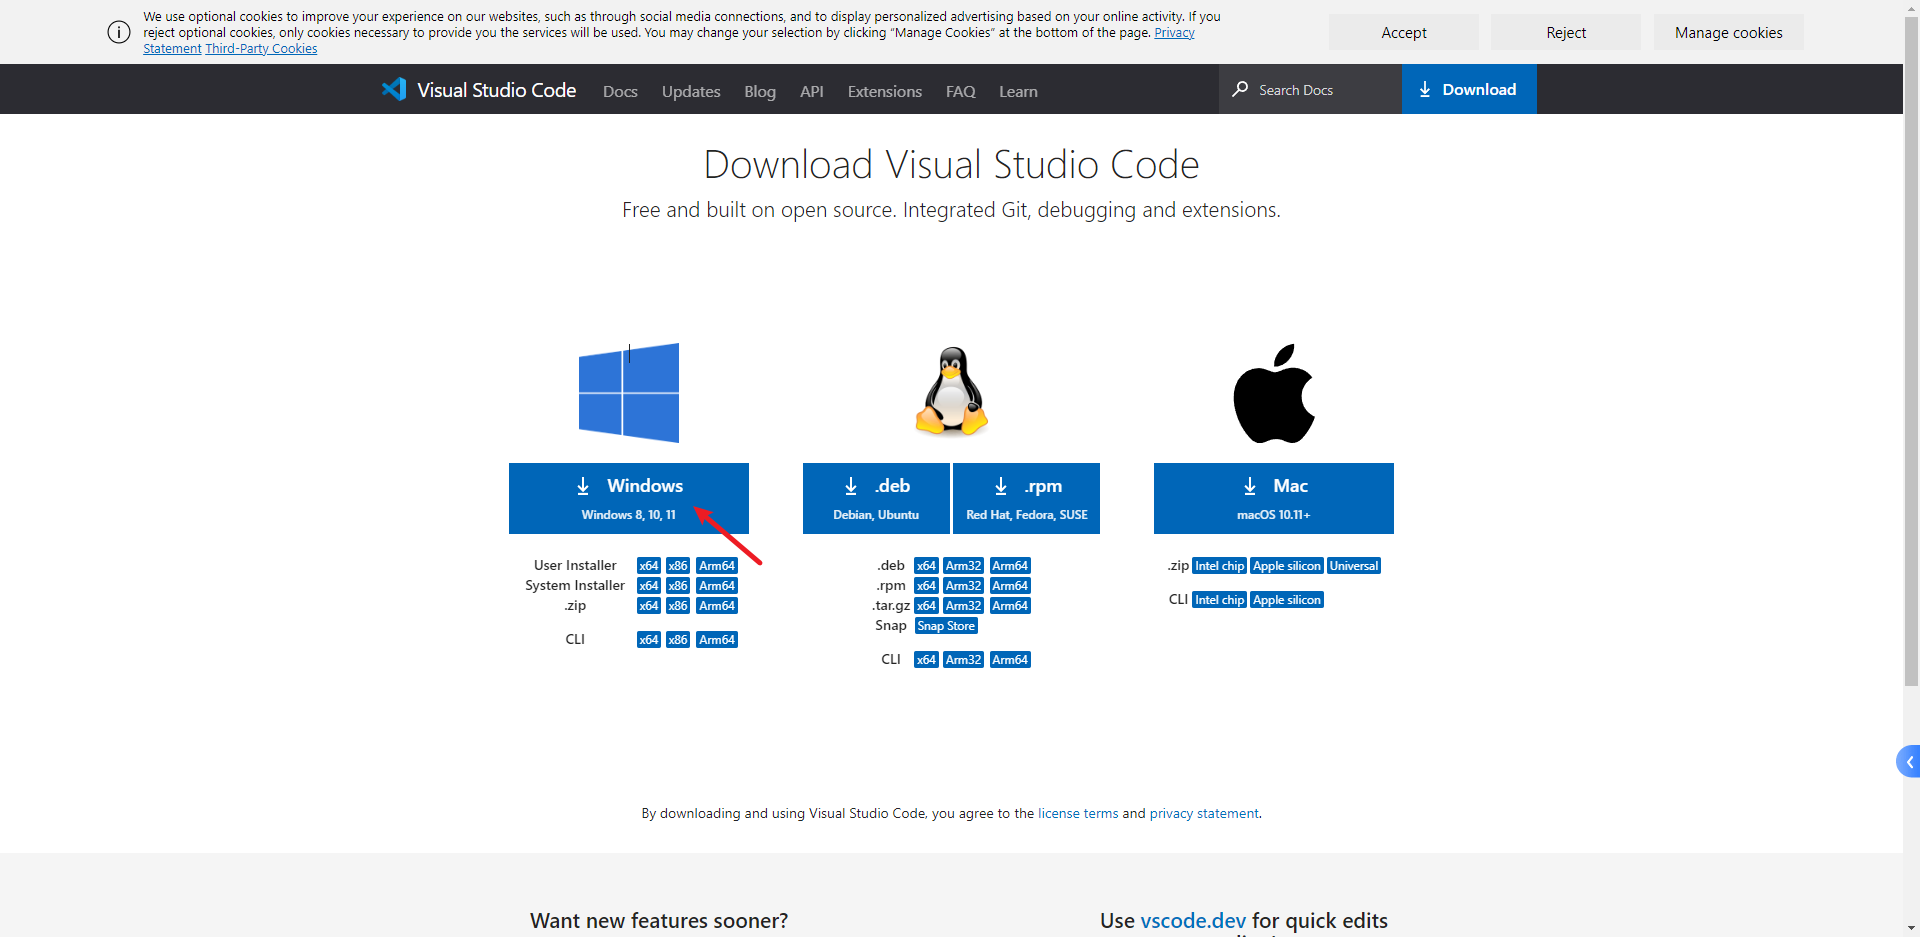The height and width of the screenshot is (937, 1920).
Task: Accept optional cookies
Action: (x=1404, y=32)
